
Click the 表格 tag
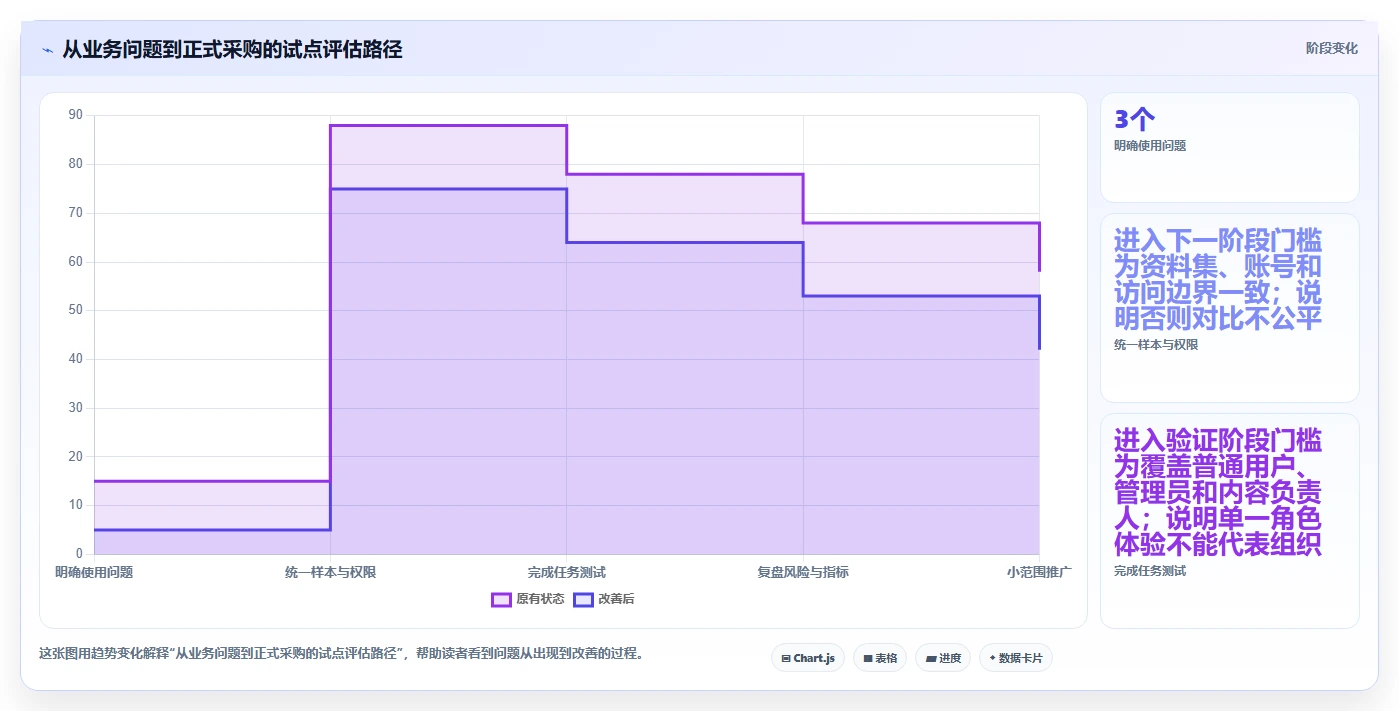(880, 658)
